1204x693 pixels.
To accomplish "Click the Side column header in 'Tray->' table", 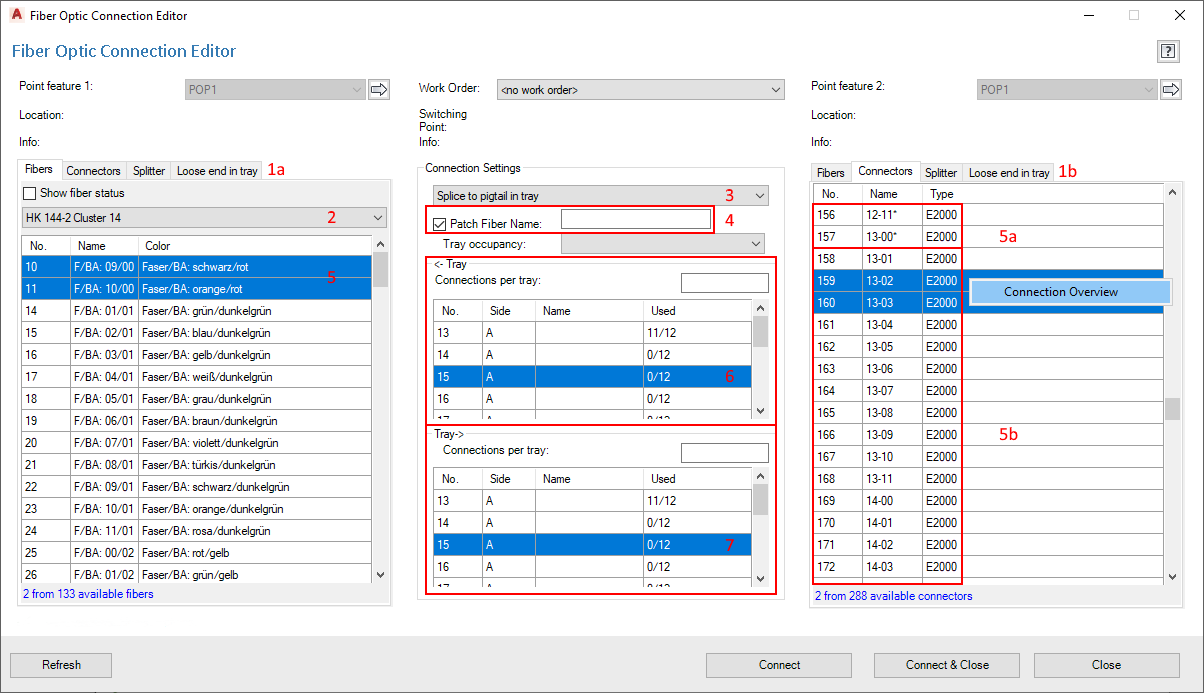I will point(508,479).
